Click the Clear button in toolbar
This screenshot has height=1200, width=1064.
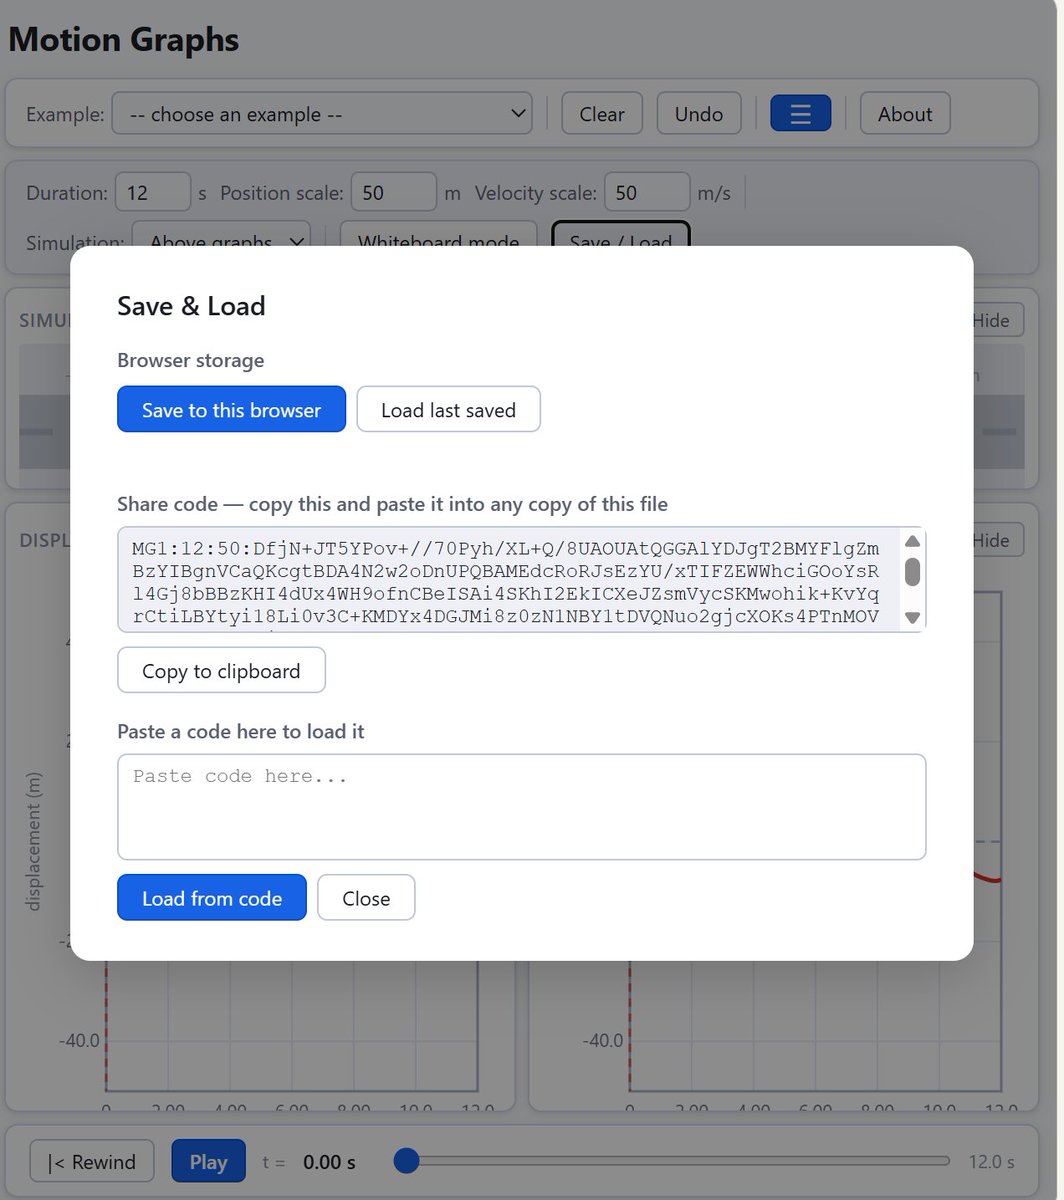point(602,114)
